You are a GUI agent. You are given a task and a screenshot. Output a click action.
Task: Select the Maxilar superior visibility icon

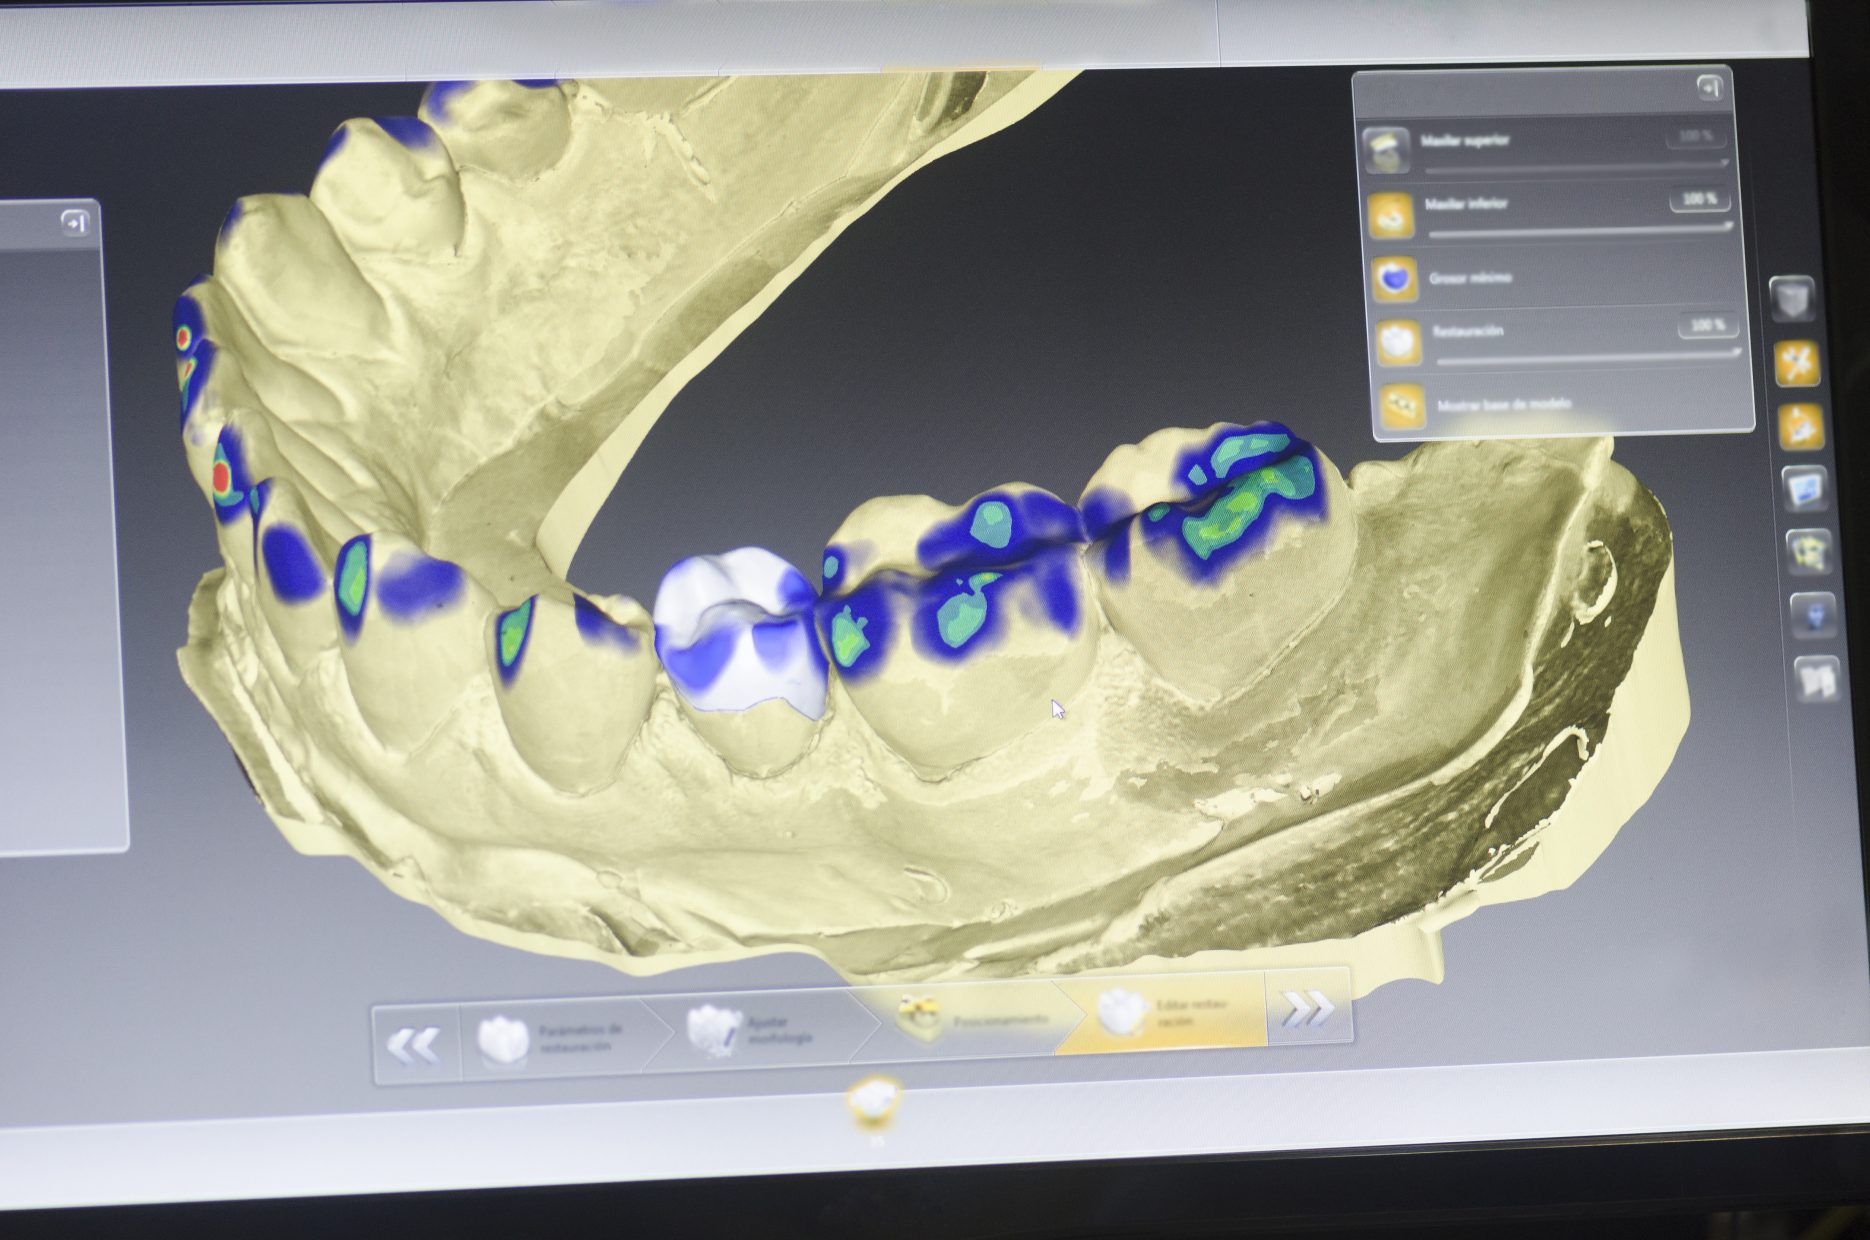pyautogui.click(x=1388, y=151)
